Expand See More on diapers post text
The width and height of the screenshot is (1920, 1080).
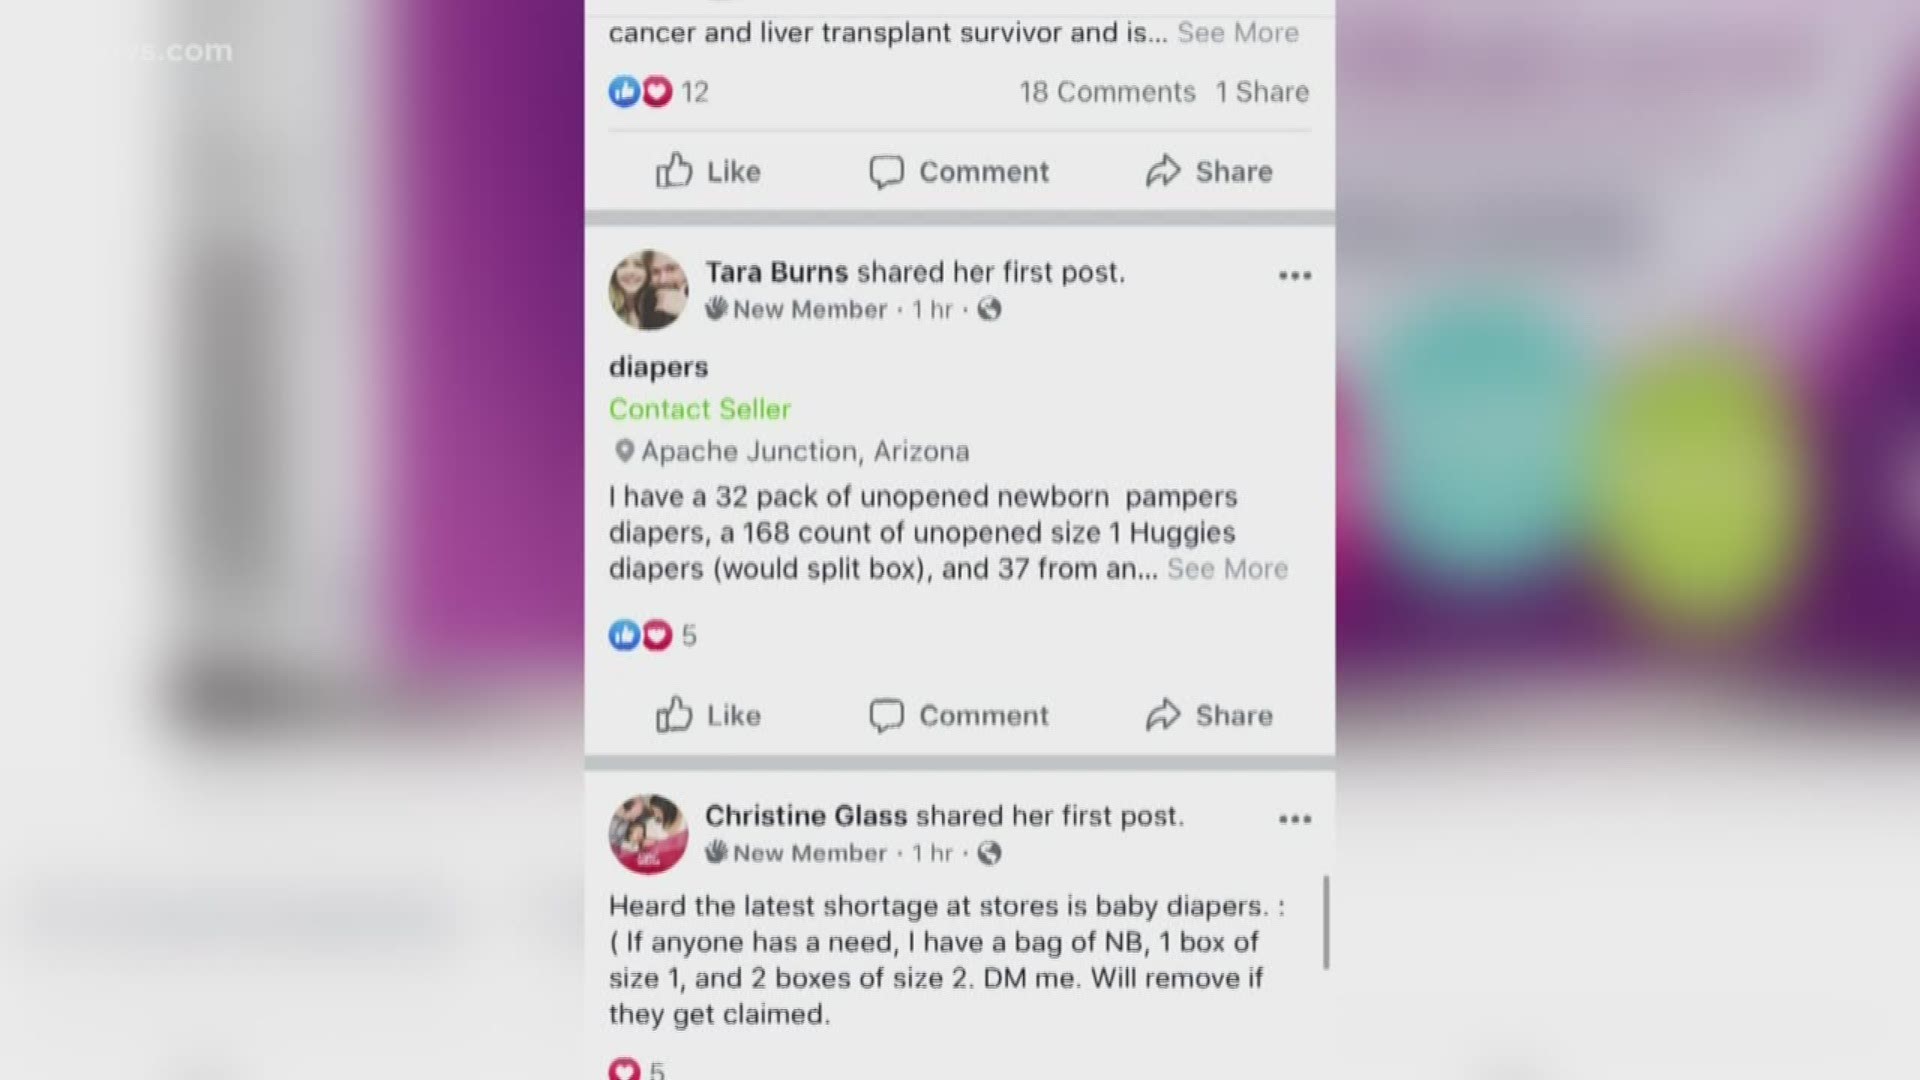[1227, 569]
